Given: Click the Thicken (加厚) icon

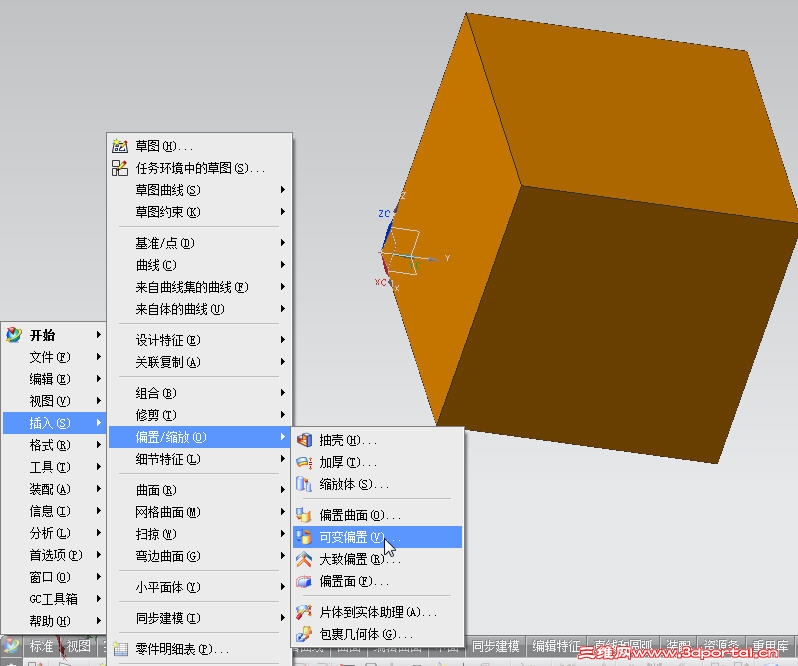Looking at the screenshot, I should (304, 462).
